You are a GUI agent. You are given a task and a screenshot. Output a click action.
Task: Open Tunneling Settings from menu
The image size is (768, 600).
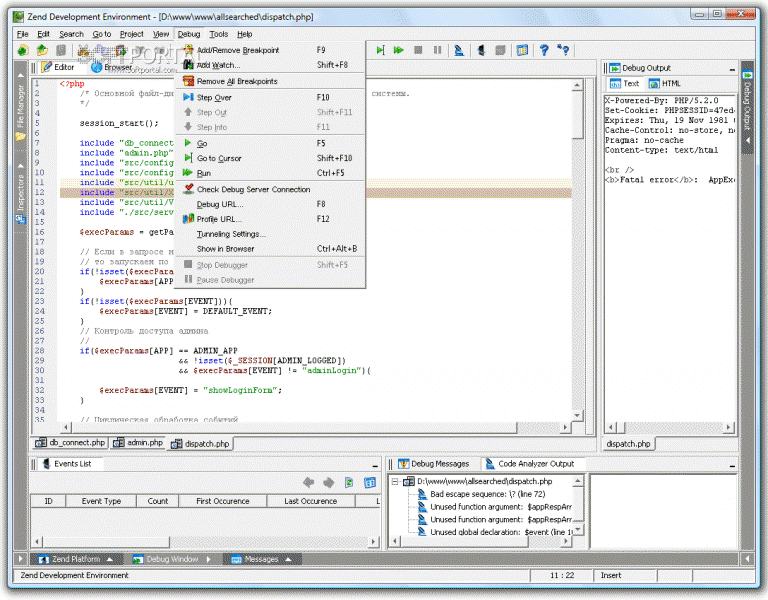pos(270,234)
